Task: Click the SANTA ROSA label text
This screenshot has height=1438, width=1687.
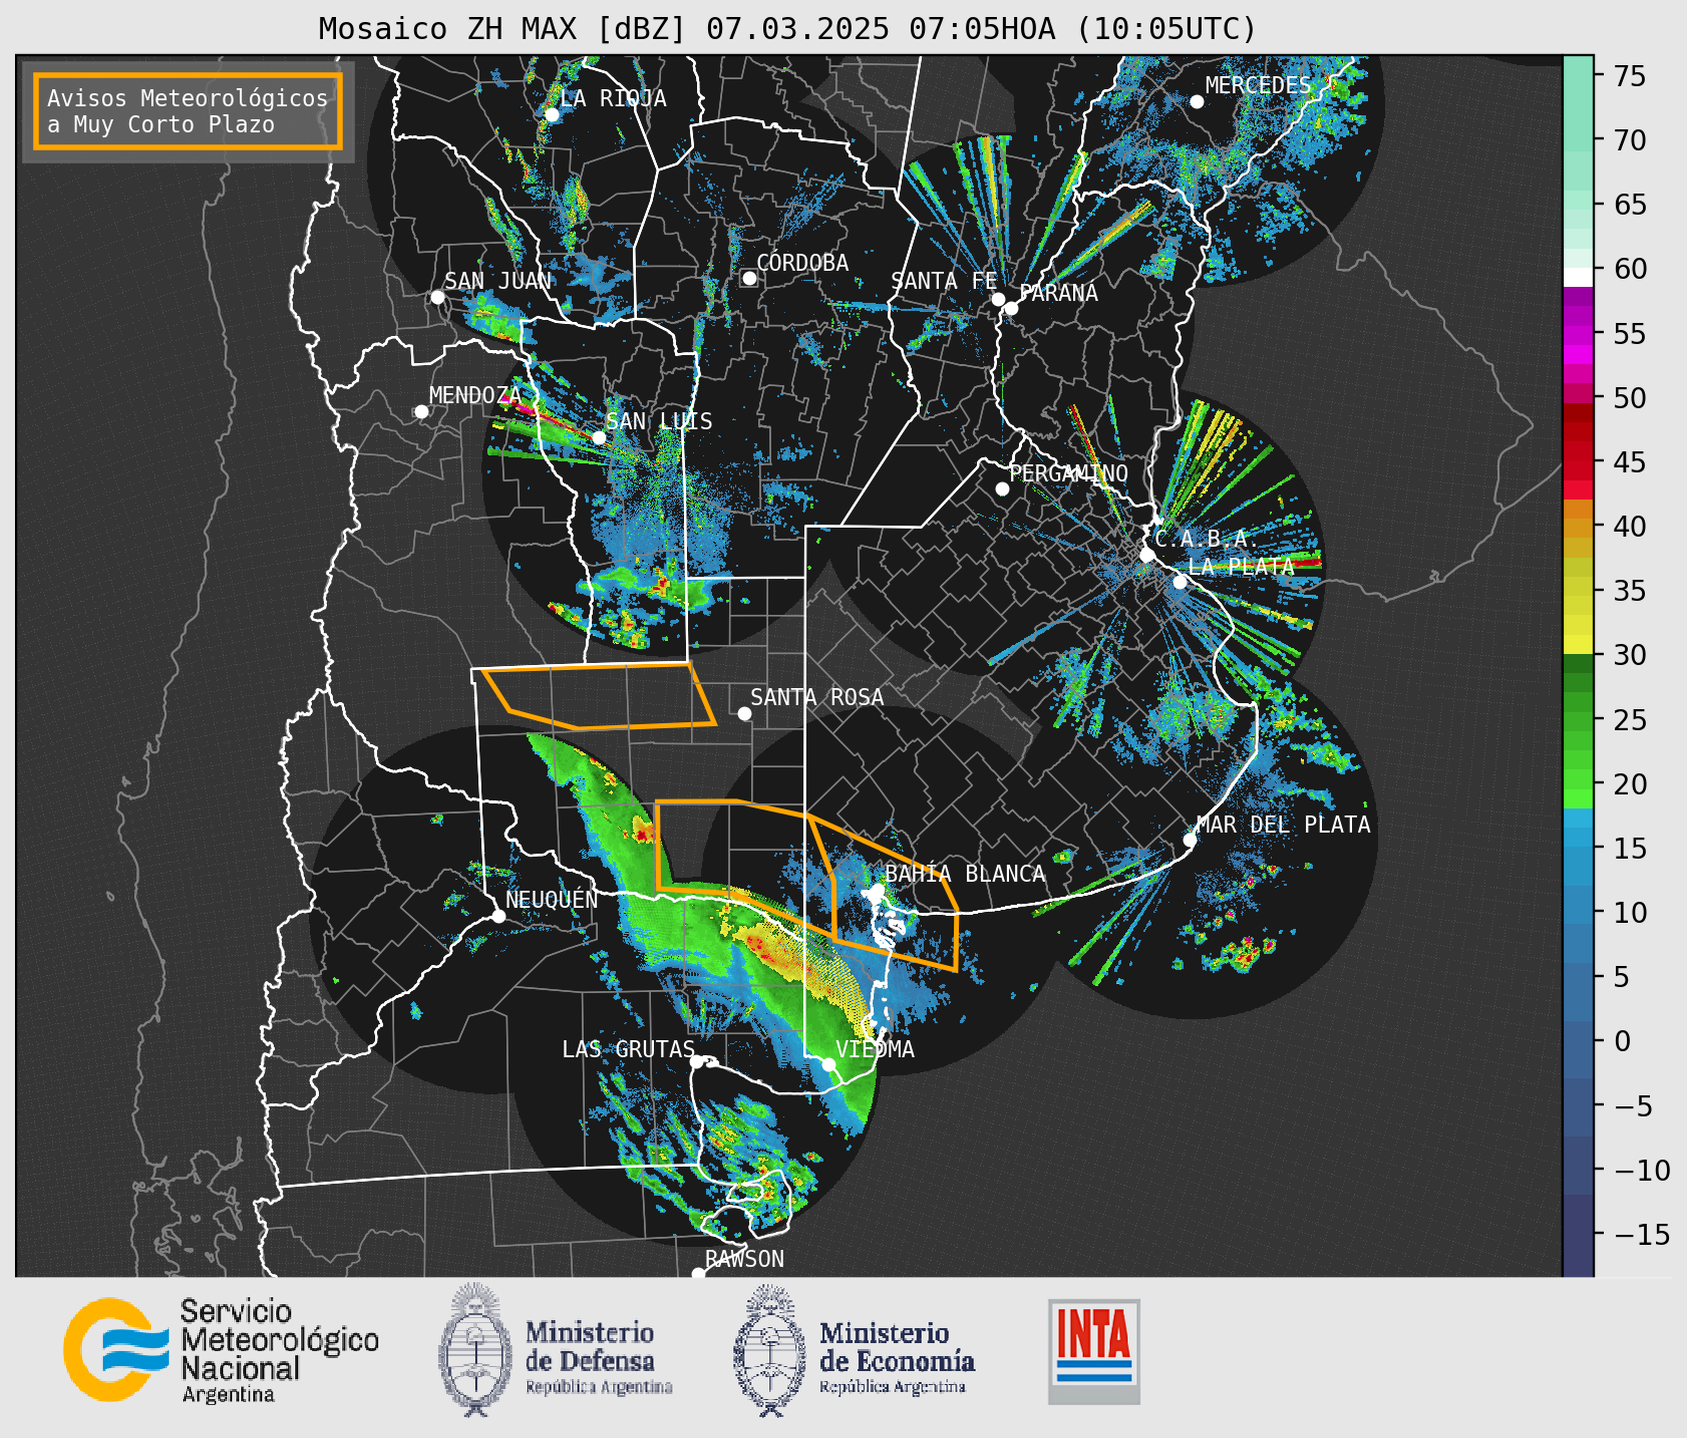Action: coord(817,697)
